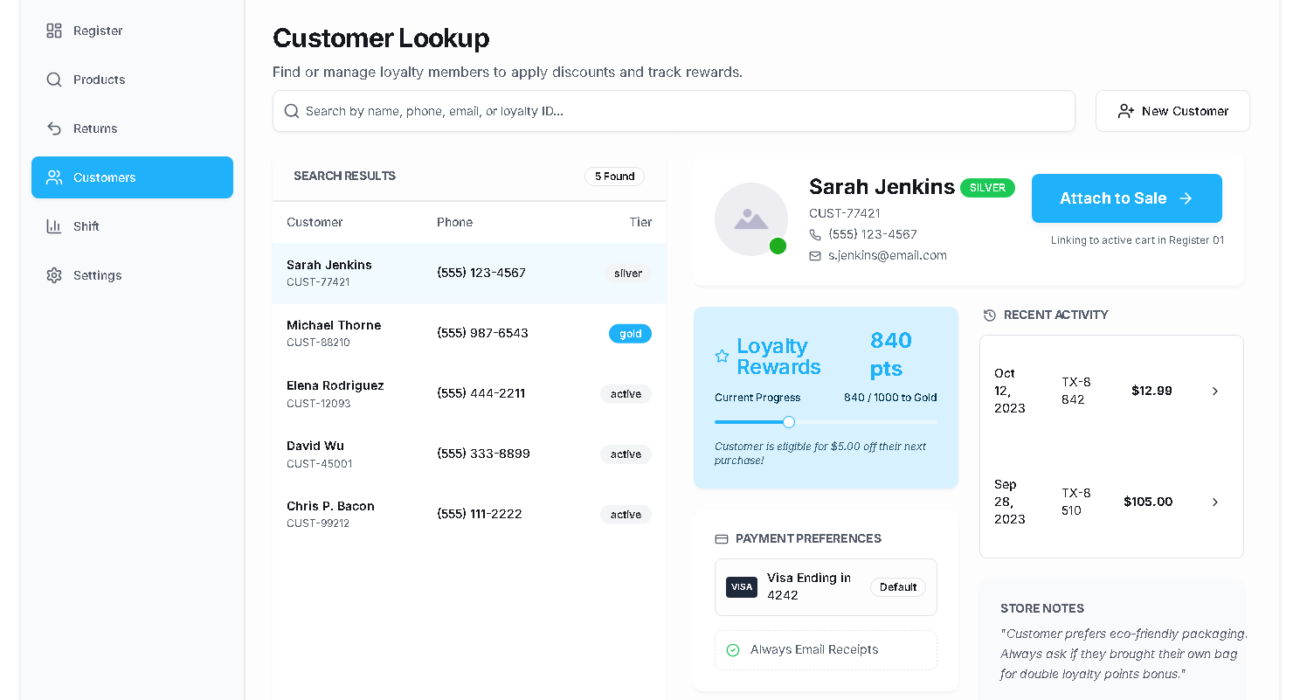Open the Customers section in sidebar
Screen dimensions: 1300x700
132,178
